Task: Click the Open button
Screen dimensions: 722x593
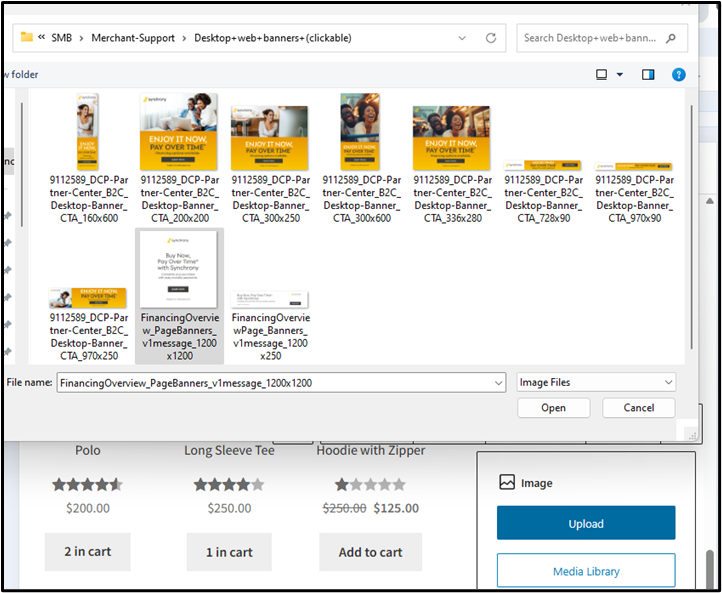Action: (x=553, y=408)
